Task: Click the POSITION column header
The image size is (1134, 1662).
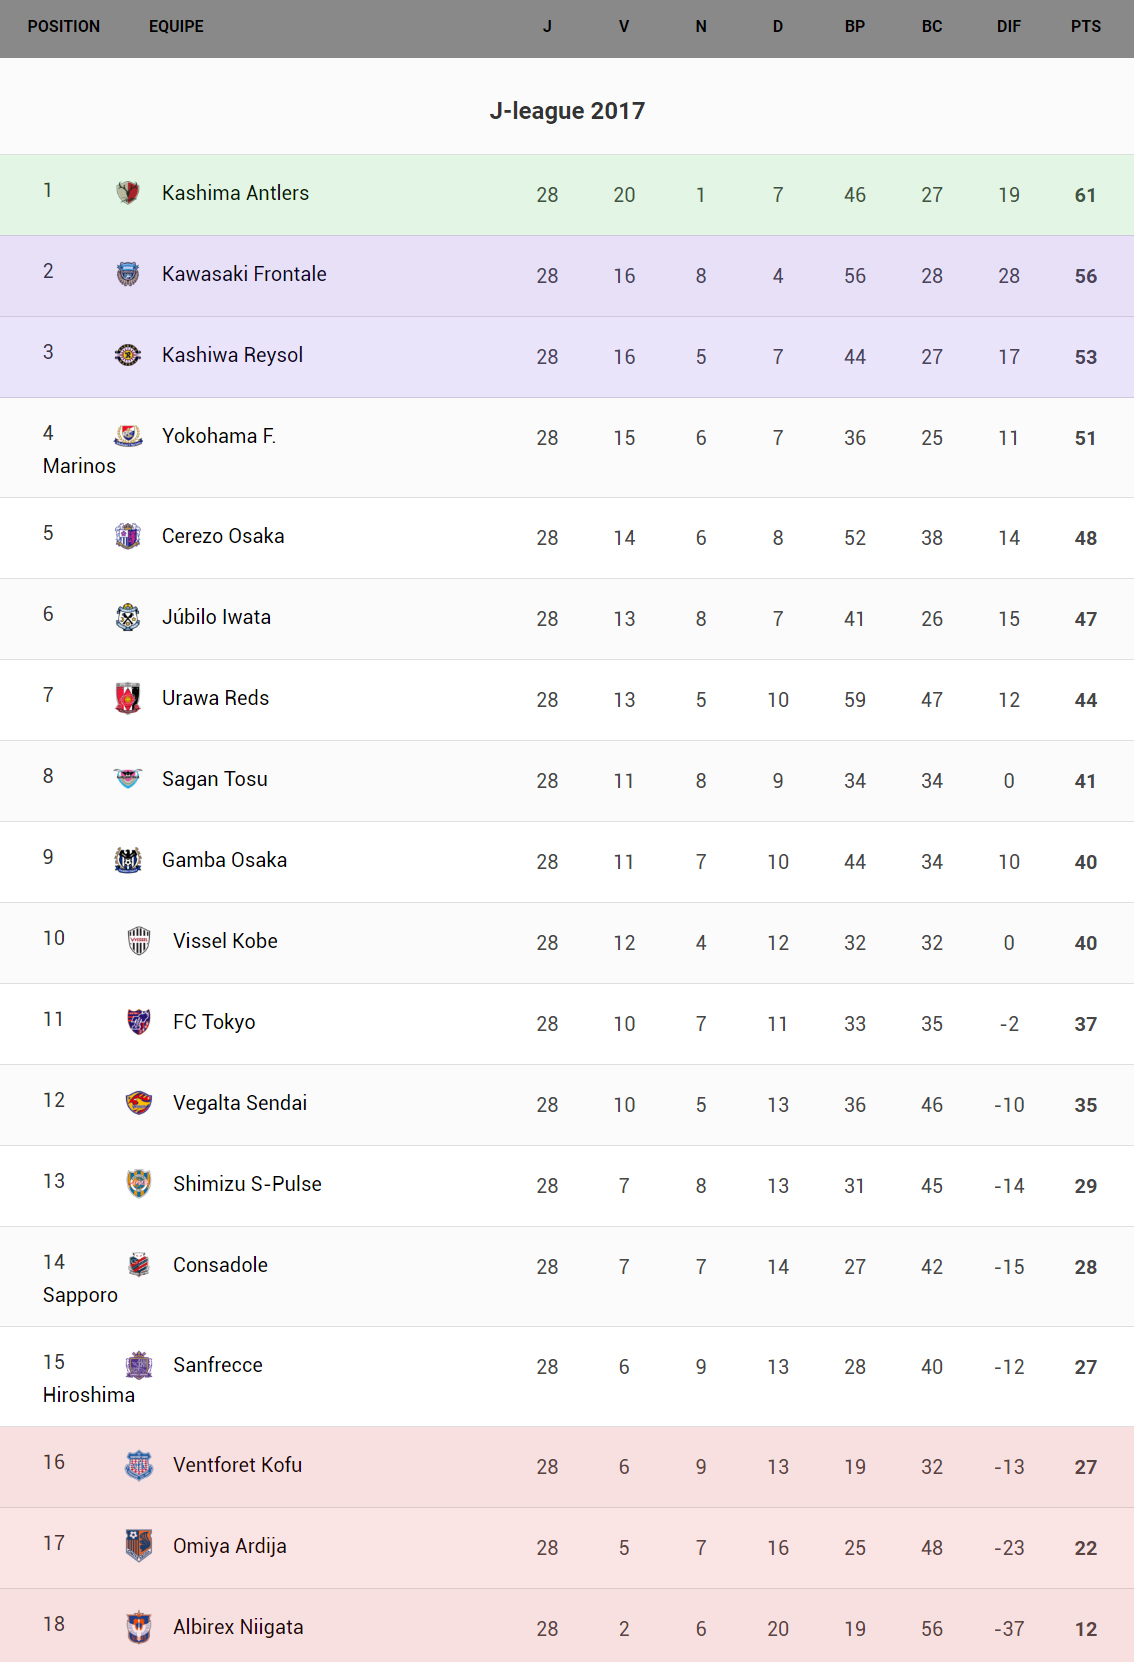Action: click(x=64, y=27)
